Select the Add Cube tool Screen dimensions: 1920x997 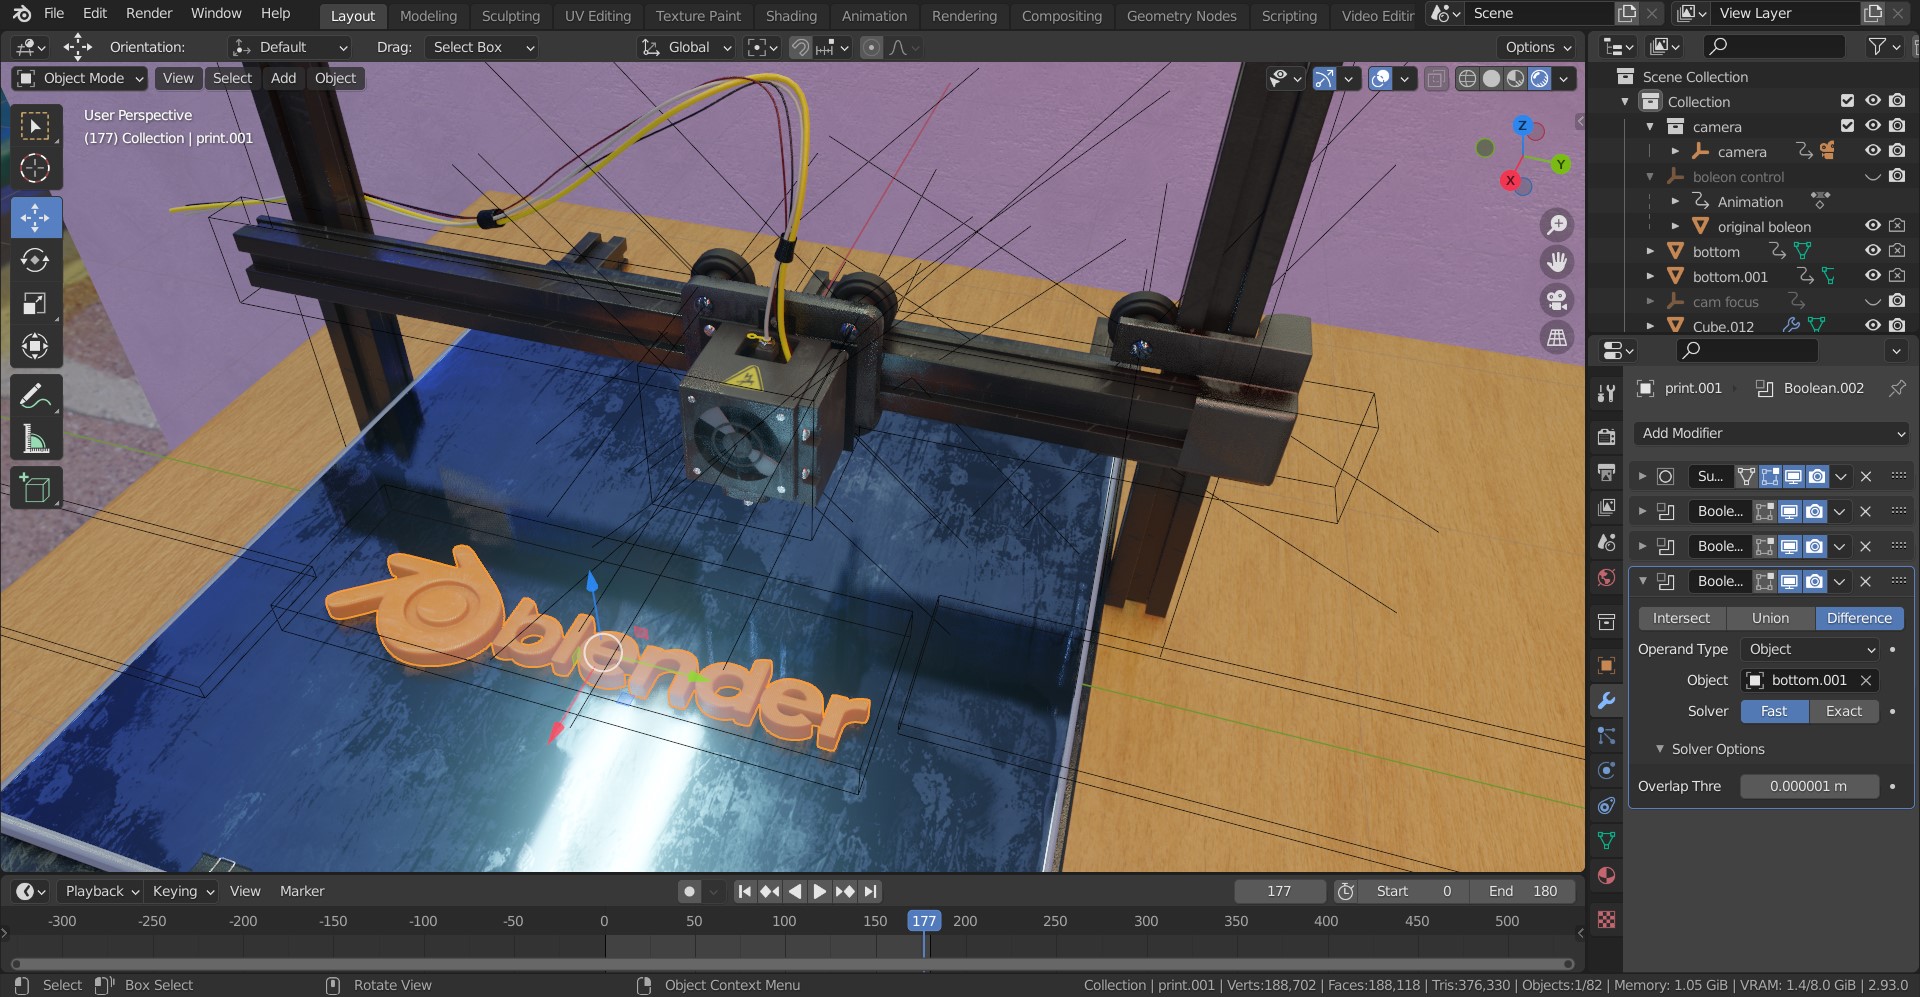35,488
